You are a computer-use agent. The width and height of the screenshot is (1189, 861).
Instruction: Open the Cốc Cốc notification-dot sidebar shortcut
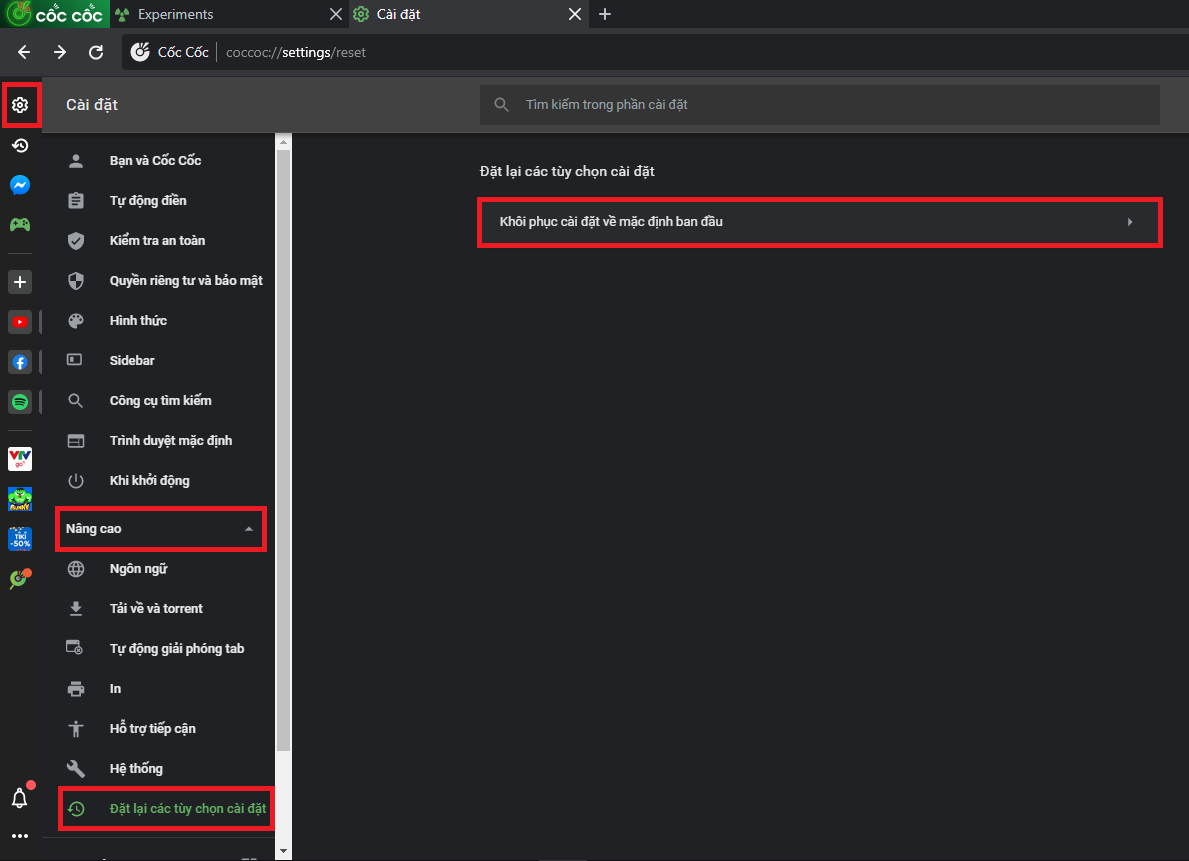[20, 579]
